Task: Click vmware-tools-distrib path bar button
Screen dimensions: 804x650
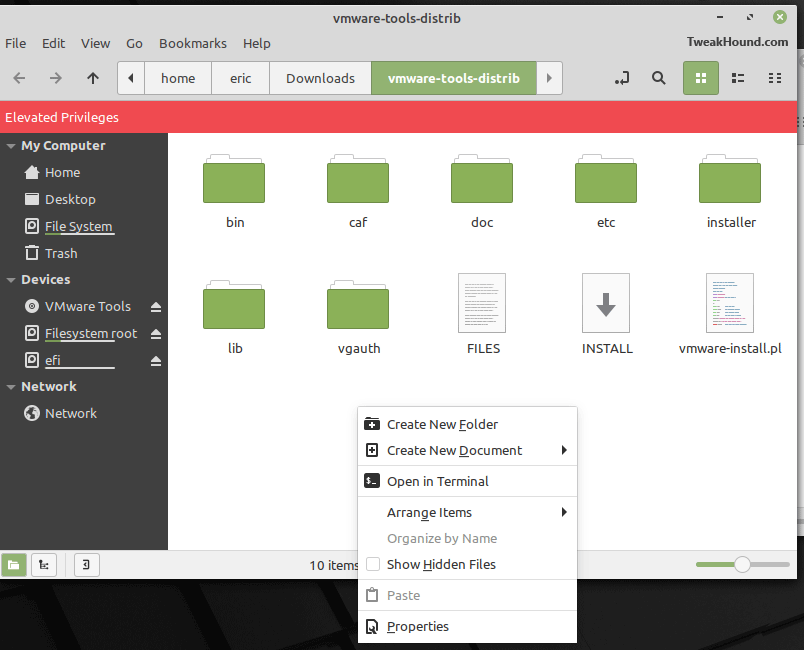Action: pos(454,78)
